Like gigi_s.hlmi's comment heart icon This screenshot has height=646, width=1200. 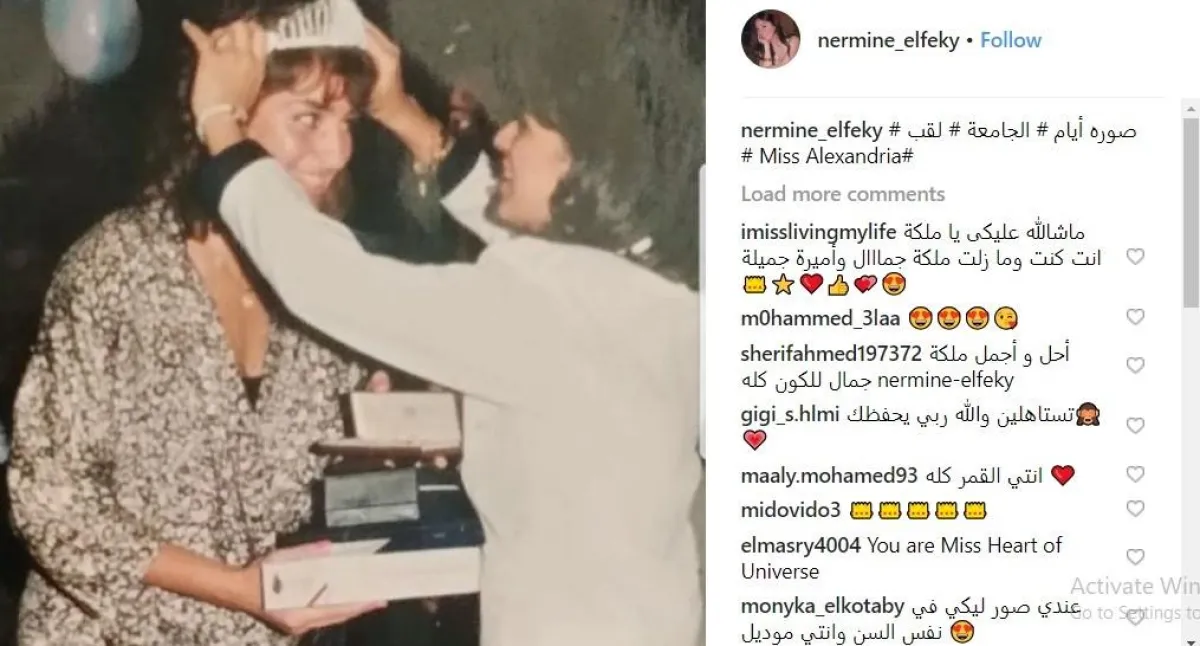[x=1135, y=426]
